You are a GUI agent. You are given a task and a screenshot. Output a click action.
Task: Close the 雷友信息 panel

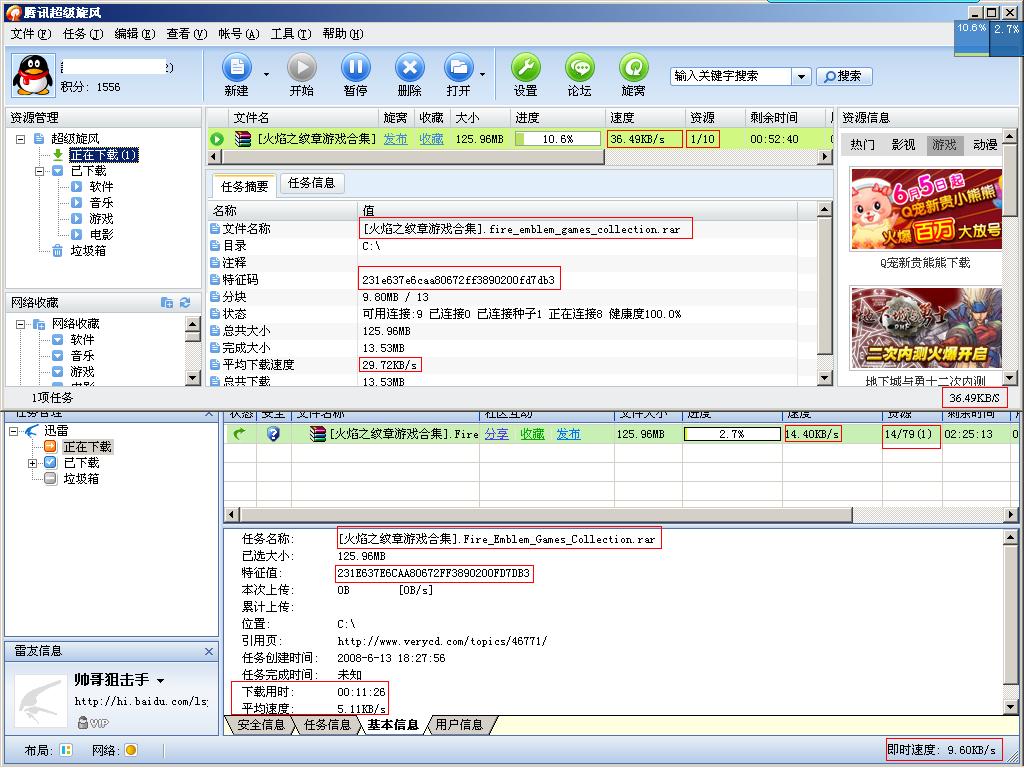208,651
